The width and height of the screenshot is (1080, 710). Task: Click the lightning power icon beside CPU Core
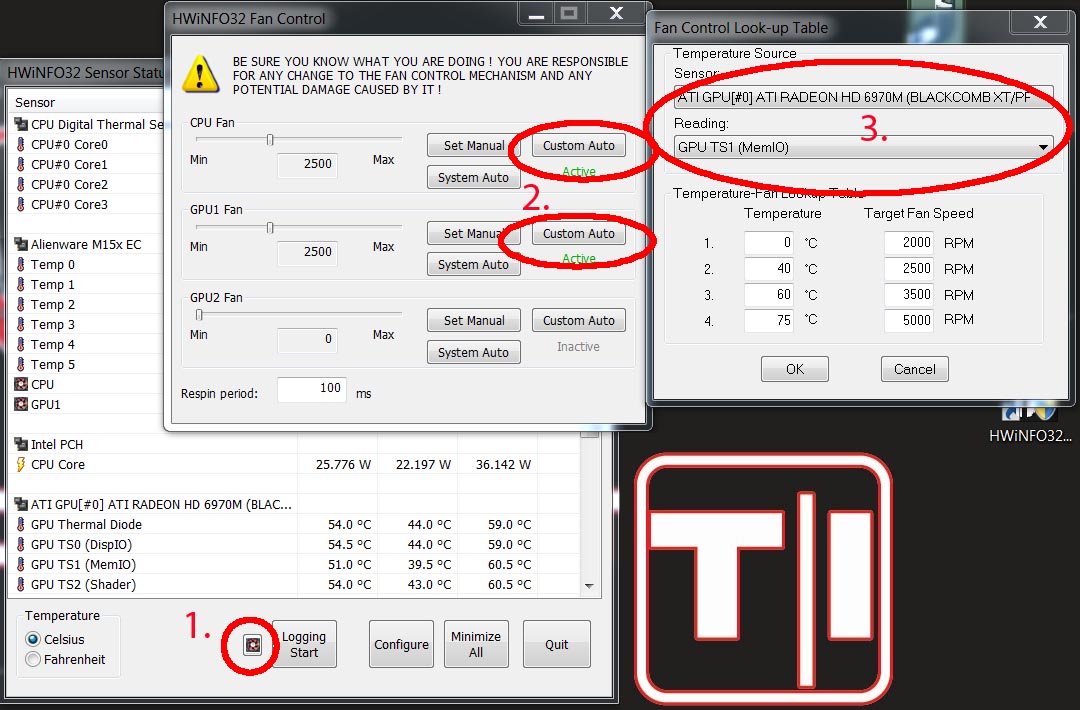click(x=21, y=464)
